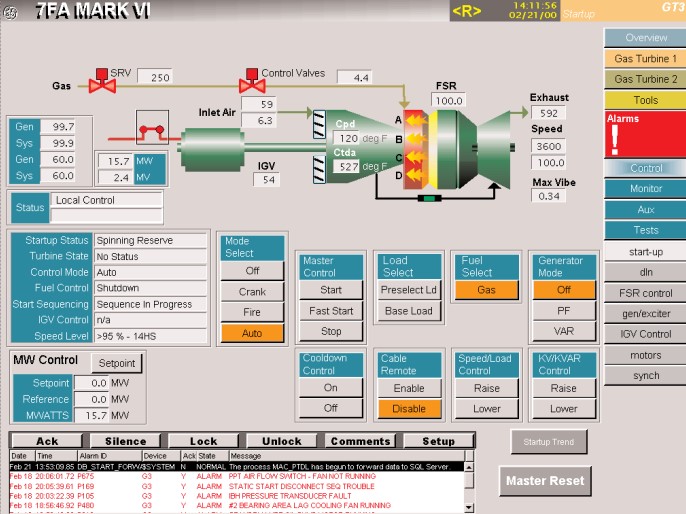Viewport: 686px width, 514px height.
Task: Raise KV/KVAR Control
Action: (x=564, y=388)
